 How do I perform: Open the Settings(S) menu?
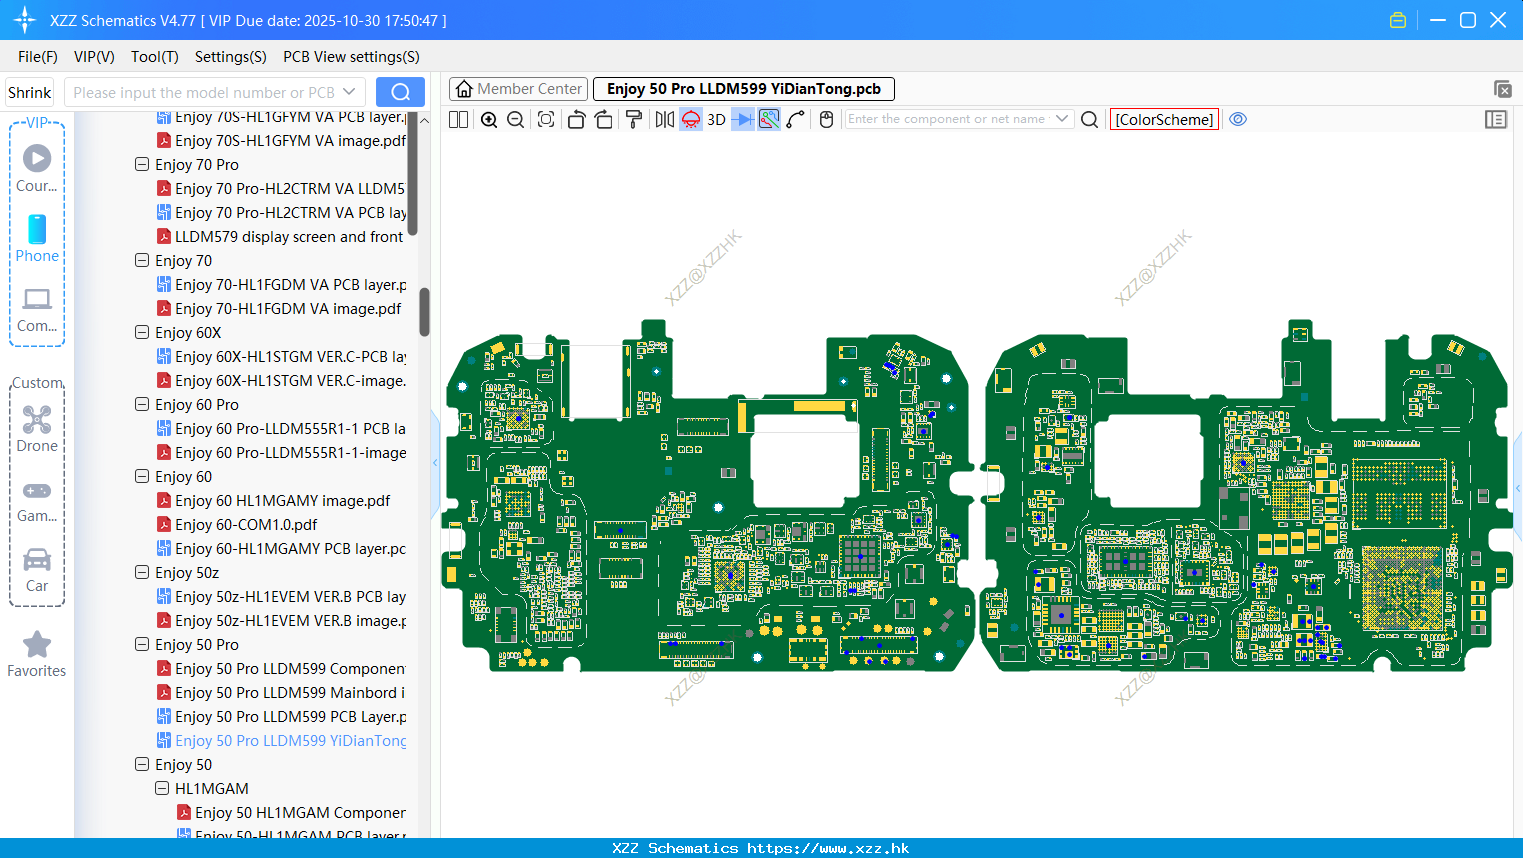click(x=231, y=57)
